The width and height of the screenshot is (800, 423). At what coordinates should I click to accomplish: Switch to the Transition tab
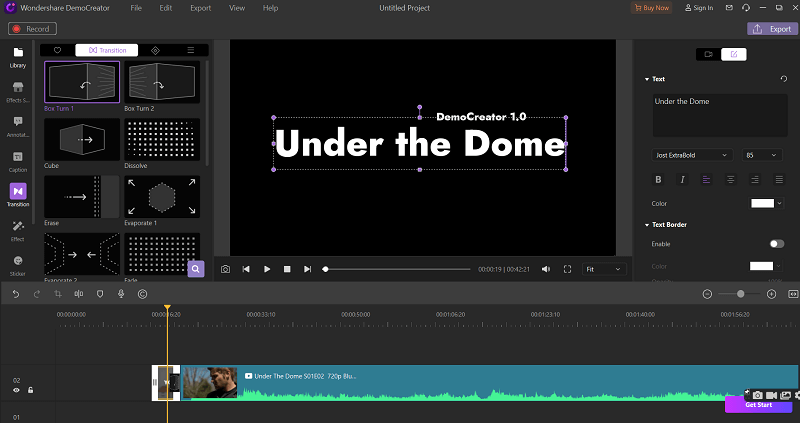pos(107,50)
